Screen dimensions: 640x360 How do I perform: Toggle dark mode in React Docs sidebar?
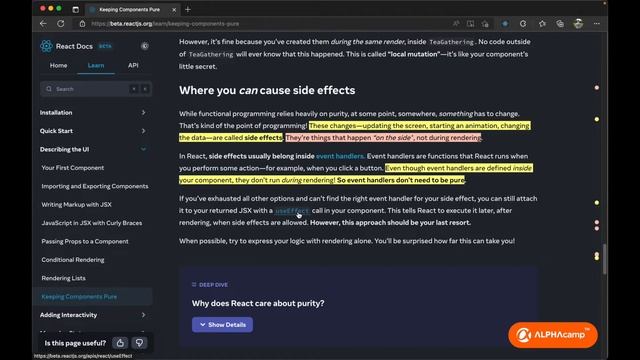[144, 46]
